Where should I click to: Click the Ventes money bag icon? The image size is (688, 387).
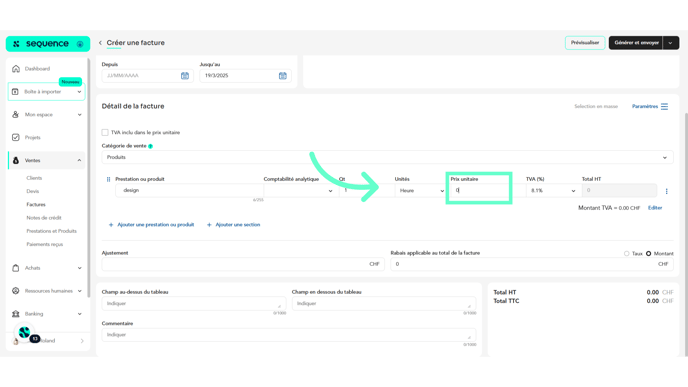pos(16,161)
